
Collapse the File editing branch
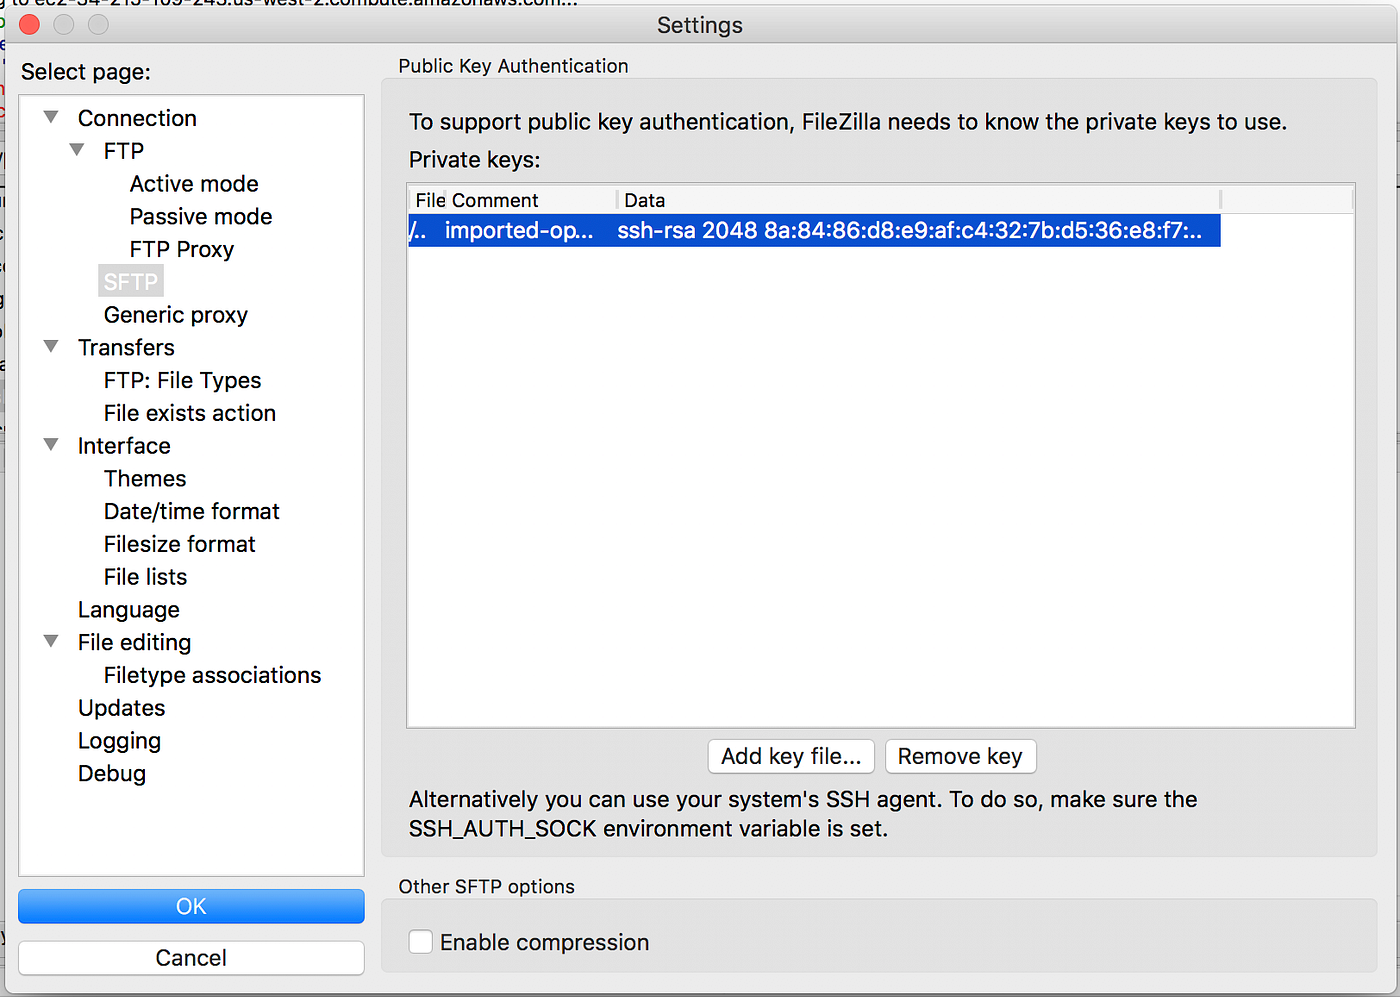51,642
